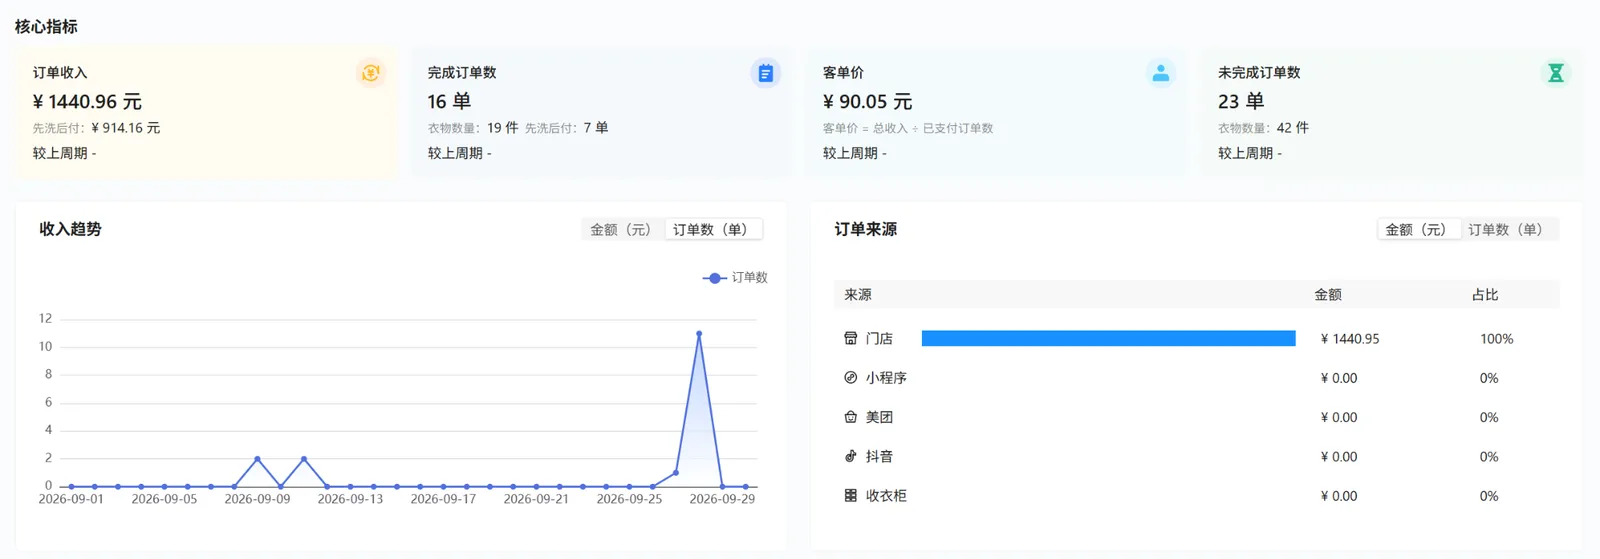Click the 门店 store icon
Image resolution: width=1600 pixels, height=559 pixels.
point(851,339)
